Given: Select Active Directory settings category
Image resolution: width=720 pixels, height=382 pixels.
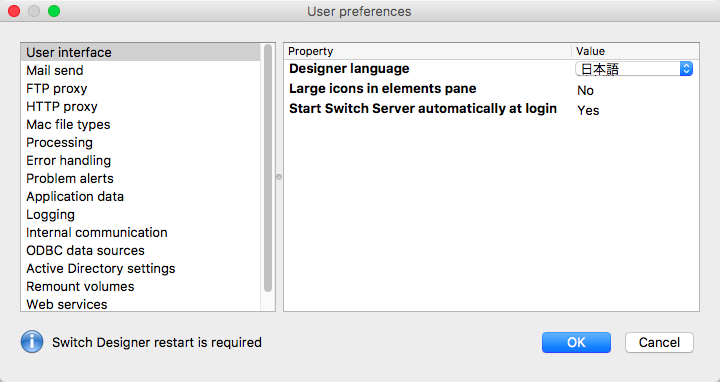Looking at the screenshot, I should pos(101,268).
